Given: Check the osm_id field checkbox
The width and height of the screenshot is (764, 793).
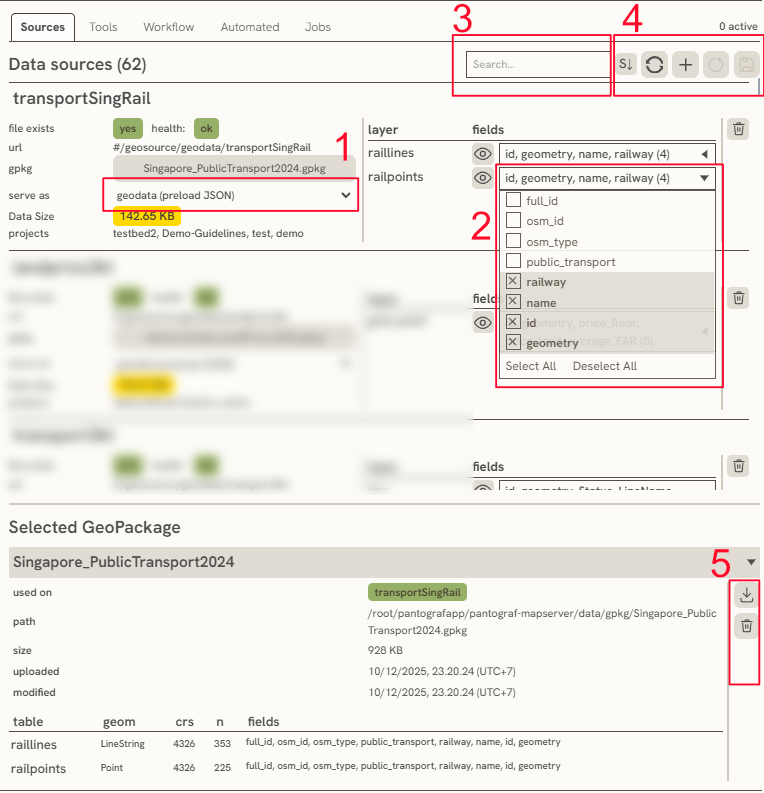Looking at the screenshot, I should 513,221.
